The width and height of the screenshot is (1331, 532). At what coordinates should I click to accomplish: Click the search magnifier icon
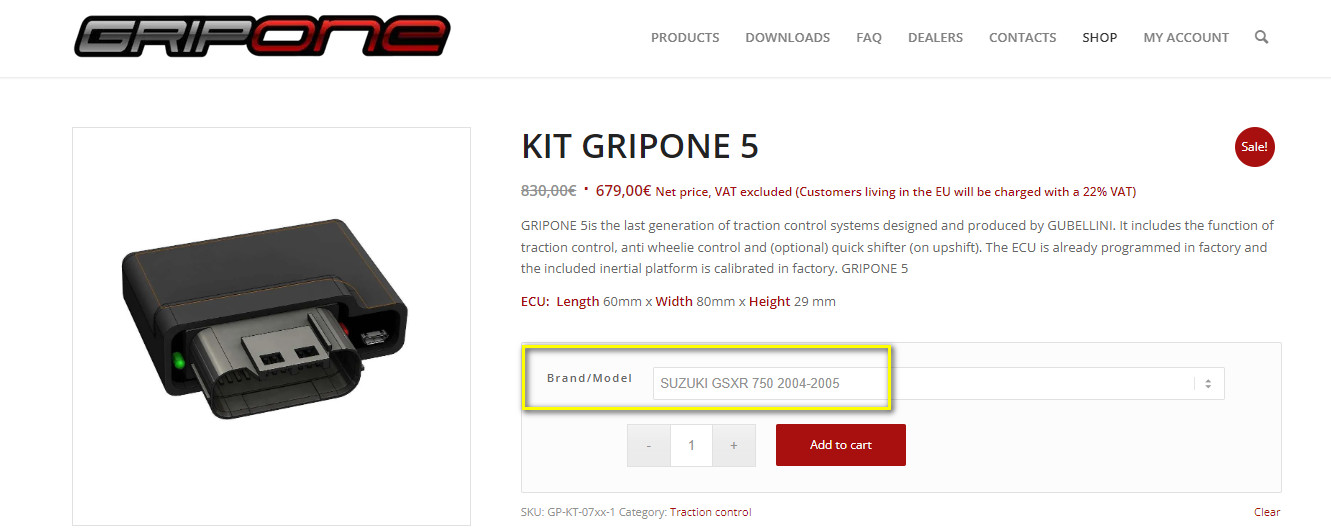[1261, 37]
